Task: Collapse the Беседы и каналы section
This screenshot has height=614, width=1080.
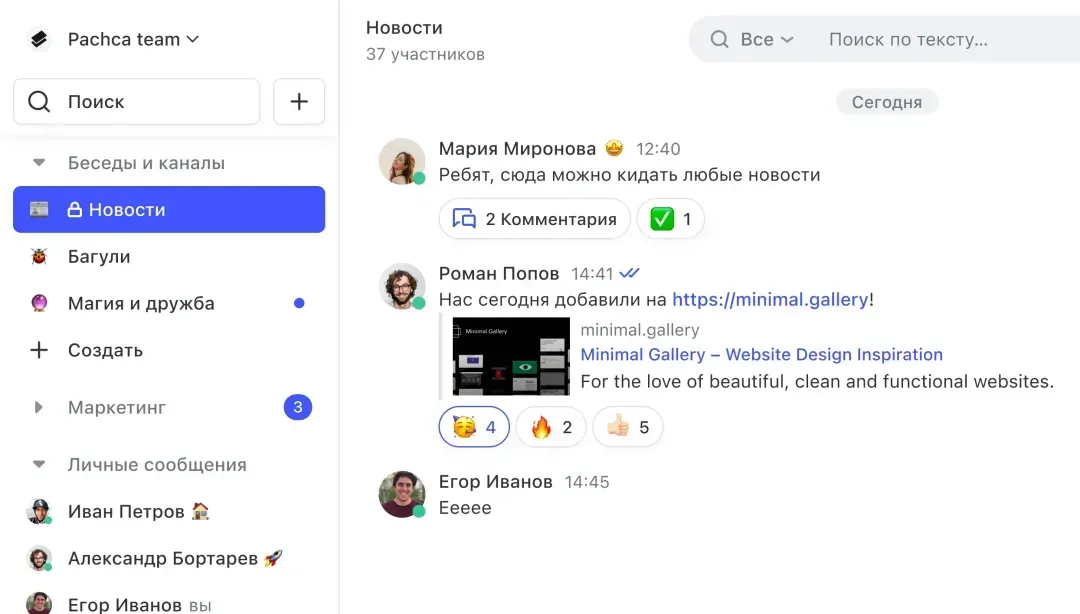Action: coord(39,163)
